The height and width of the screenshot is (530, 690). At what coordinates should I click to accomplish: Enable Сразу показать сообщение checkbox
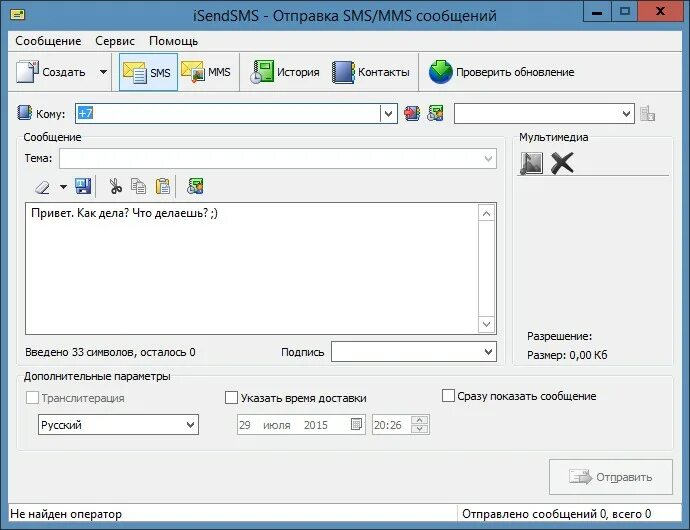pos(448,395)
